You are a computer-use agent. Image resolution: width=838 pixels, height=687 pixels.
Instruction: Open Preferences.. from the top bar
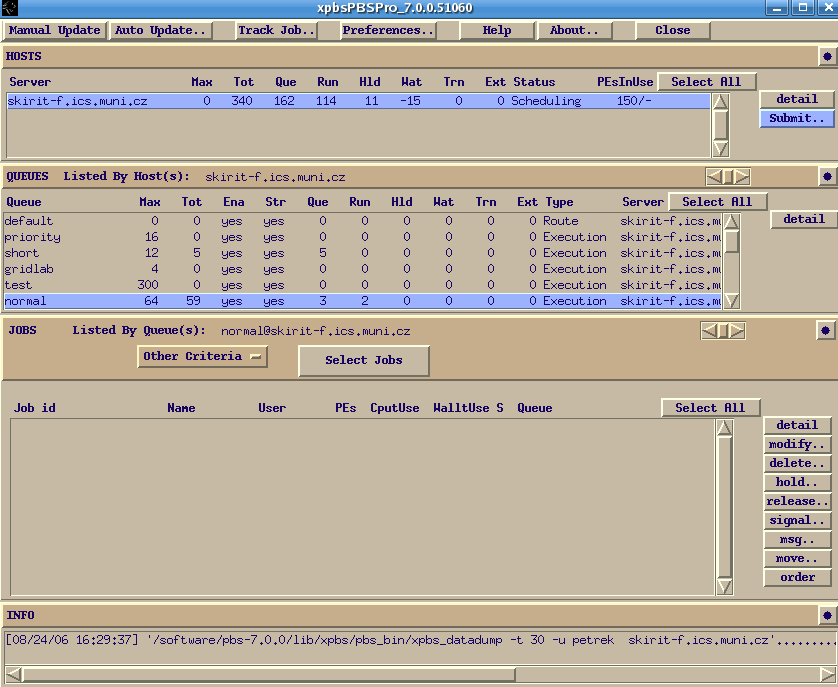tap(388, 30)
